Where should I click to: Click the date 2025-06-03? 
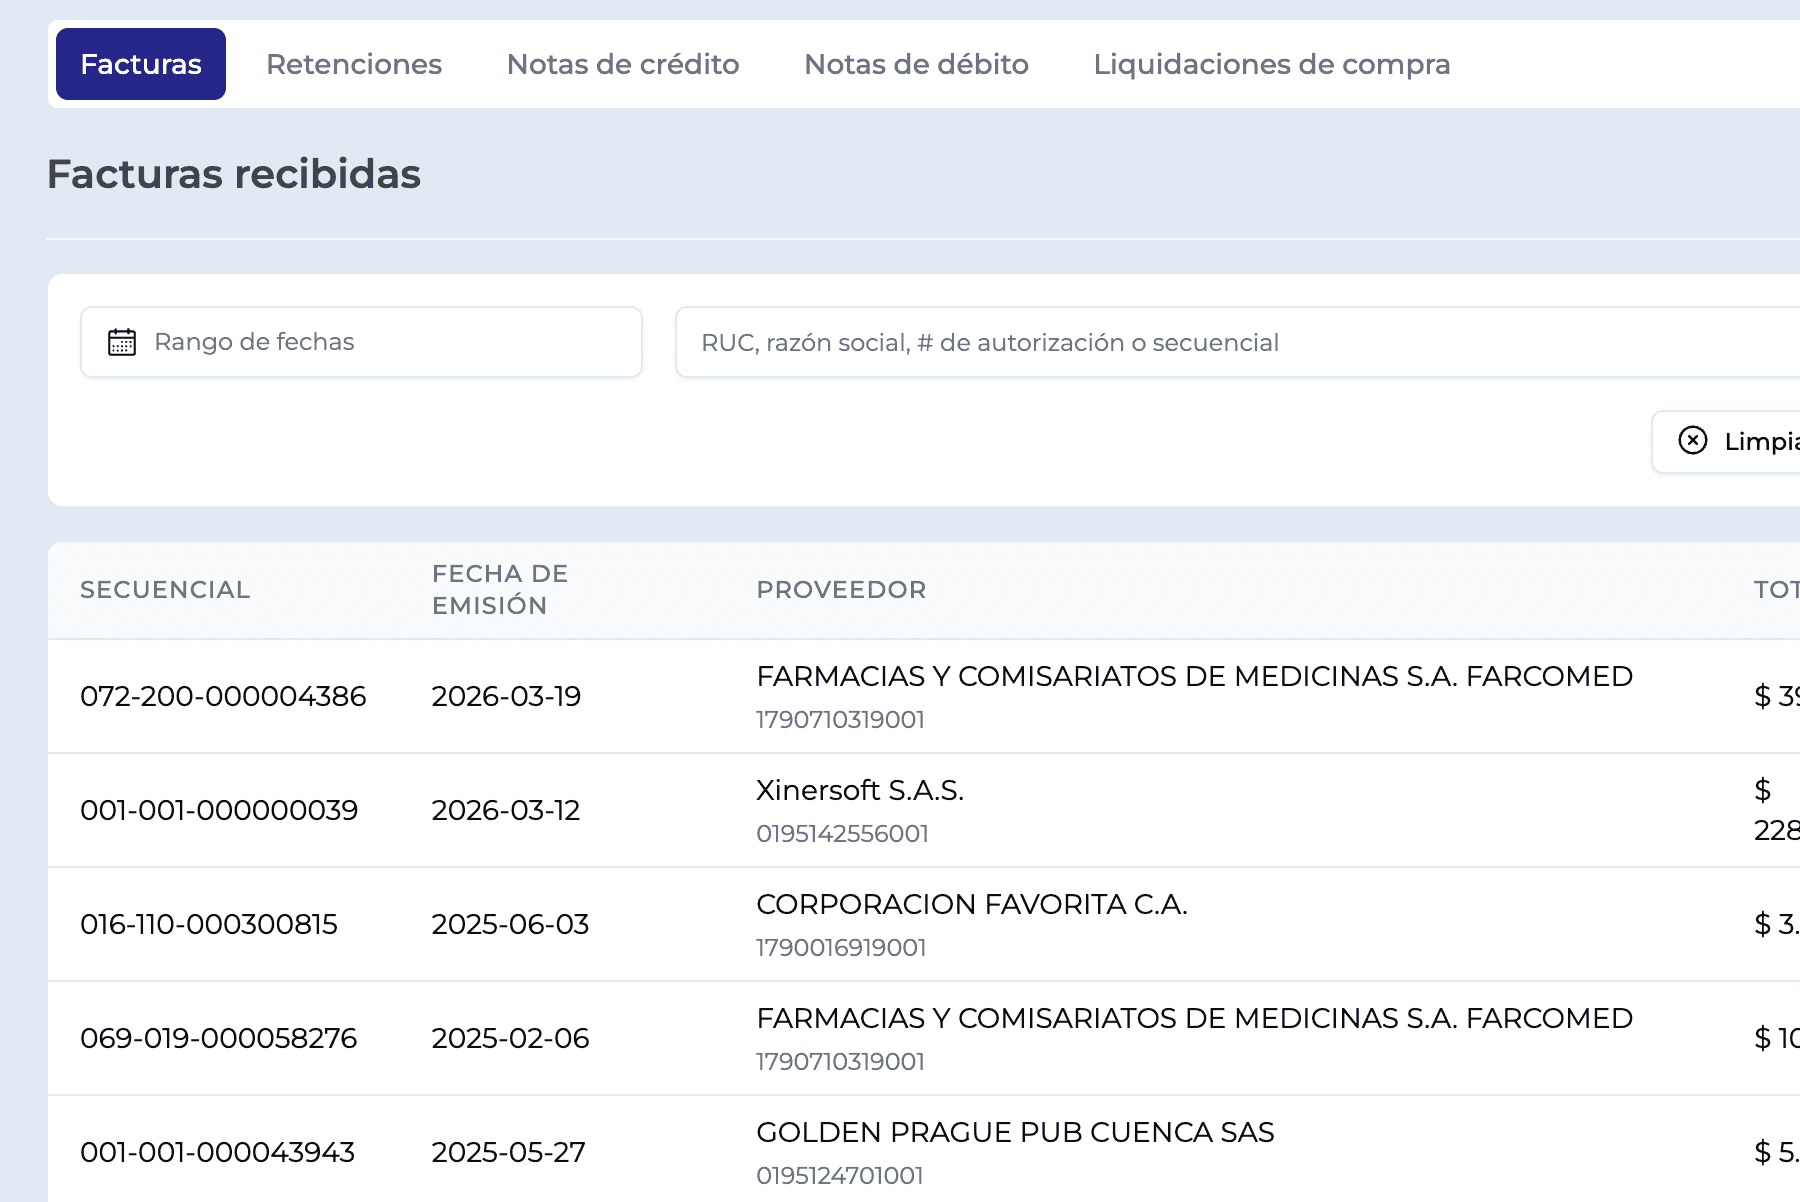click(x=510, y=924)
